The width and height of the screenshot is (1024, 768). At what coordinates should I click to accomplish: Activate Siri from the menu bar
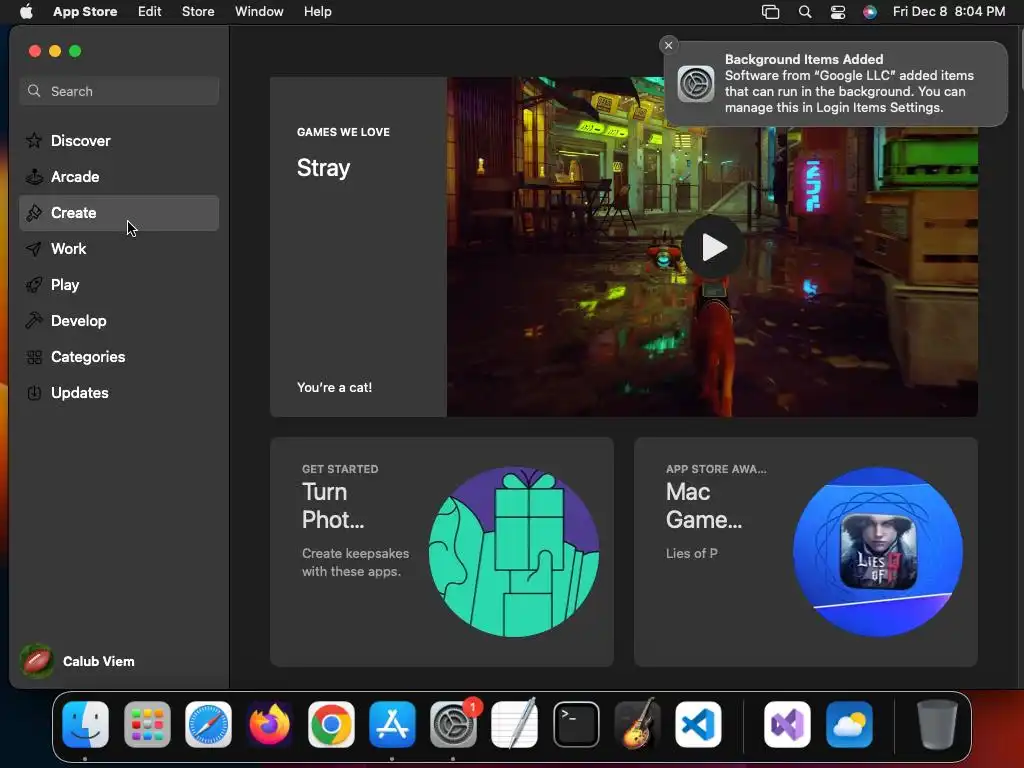[x=870, y=12]
